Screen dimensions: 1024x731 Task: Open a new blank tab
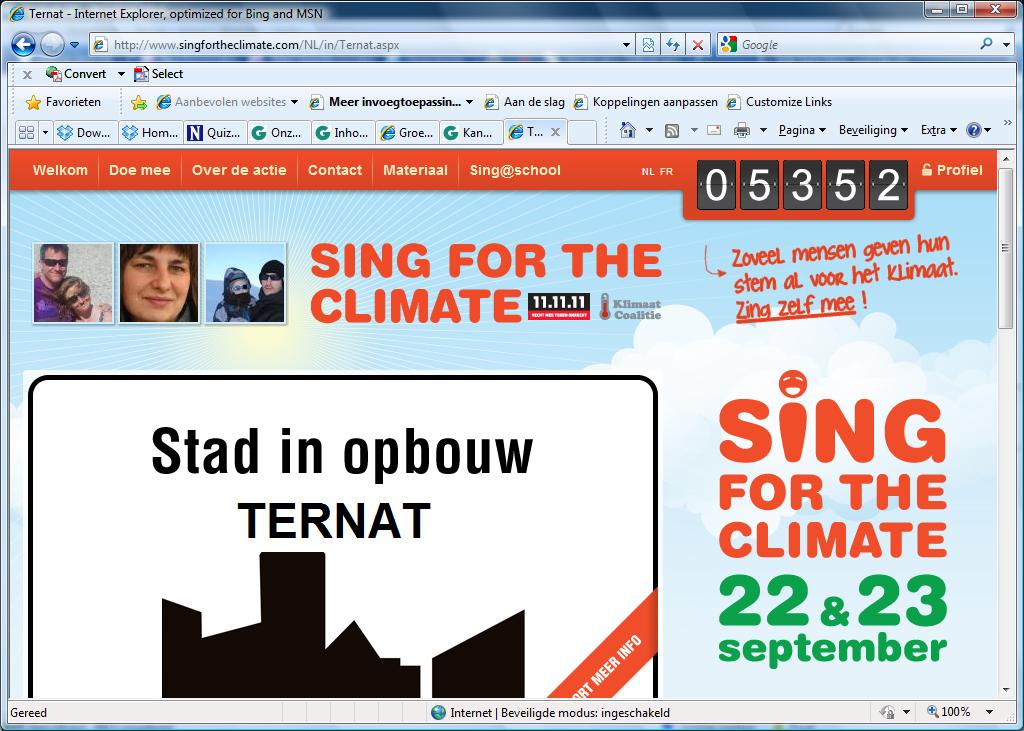click(x=582, y=133)
